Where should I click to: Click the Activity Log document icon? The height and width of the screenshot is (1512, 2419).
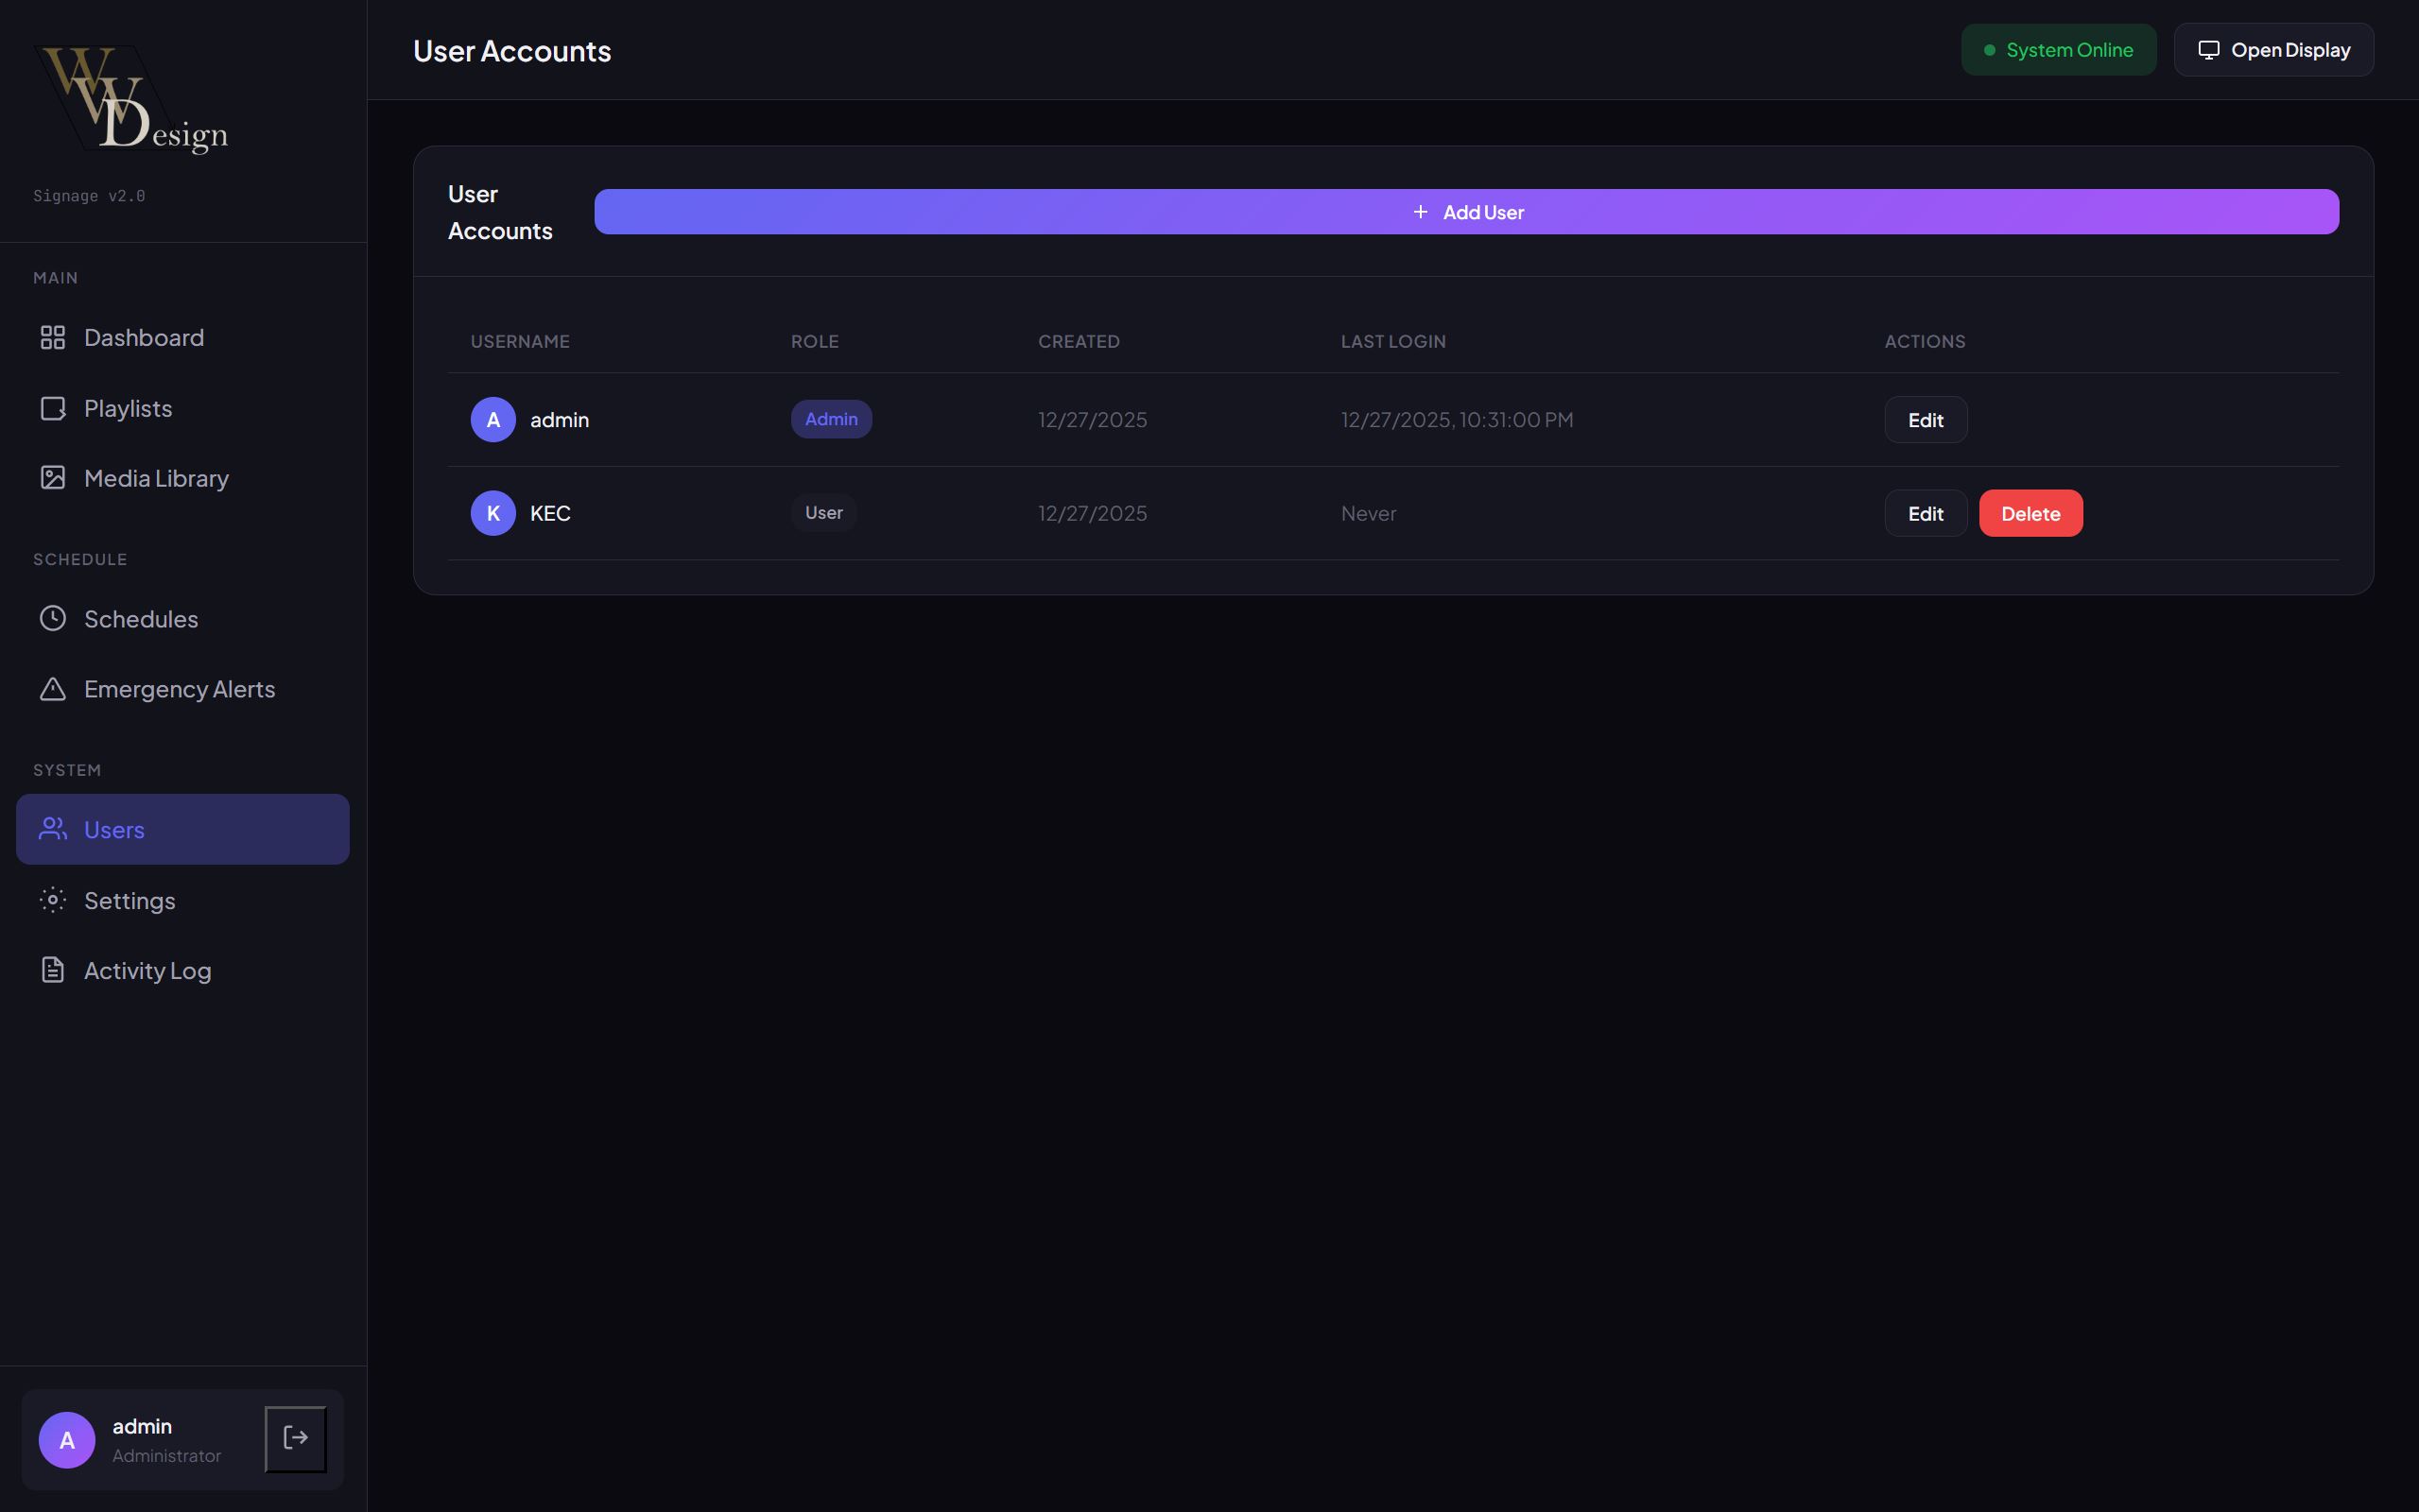tap(52, 970)
